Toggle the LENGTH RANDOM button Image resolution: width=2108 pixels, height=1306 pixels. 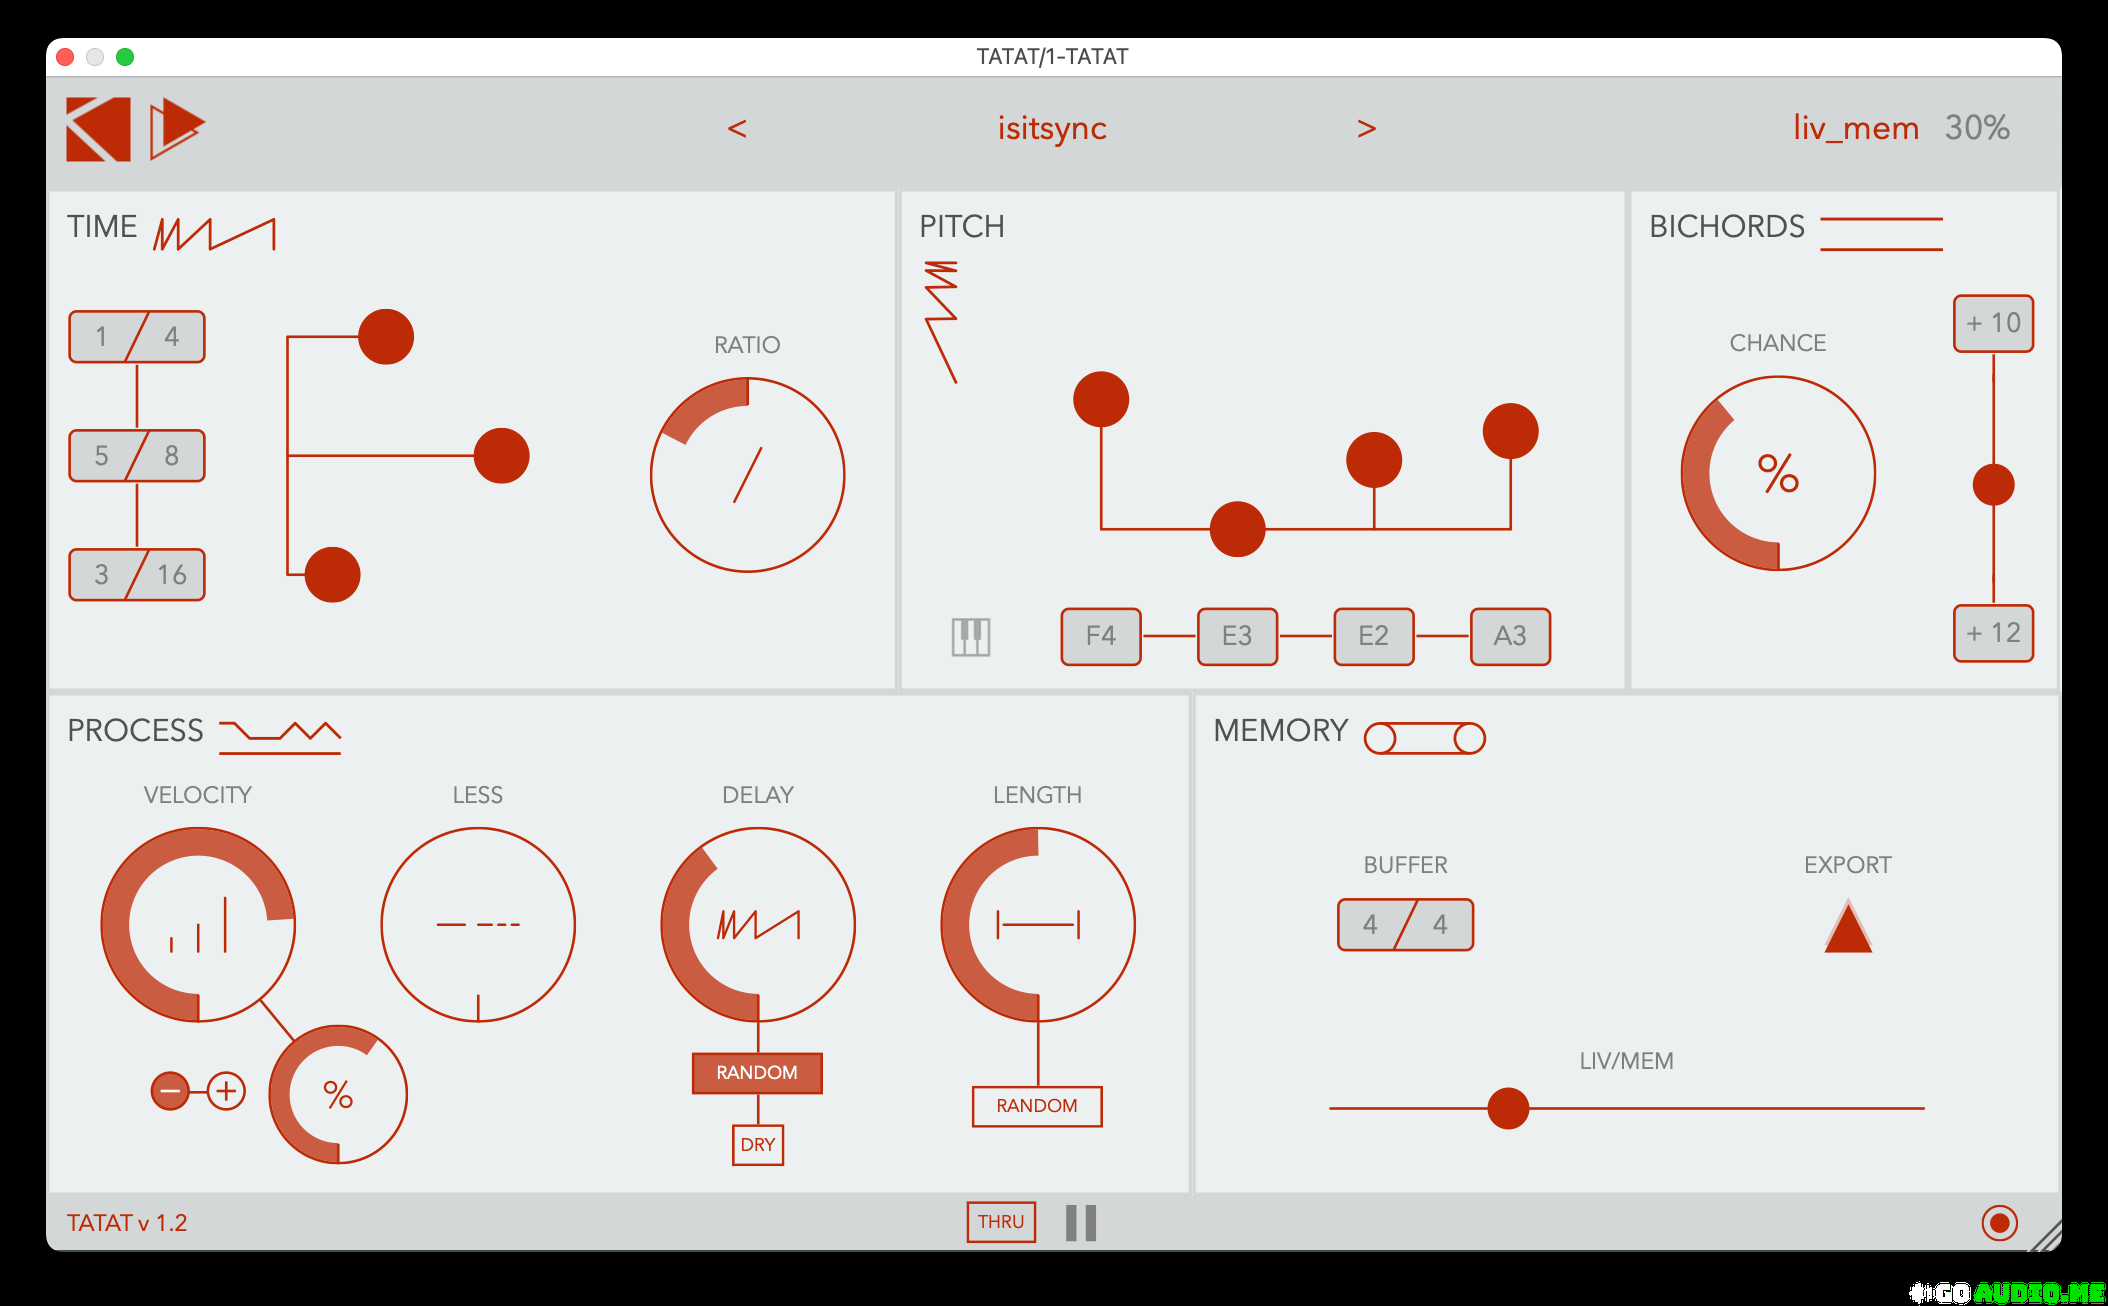tap(1037, 1106)
